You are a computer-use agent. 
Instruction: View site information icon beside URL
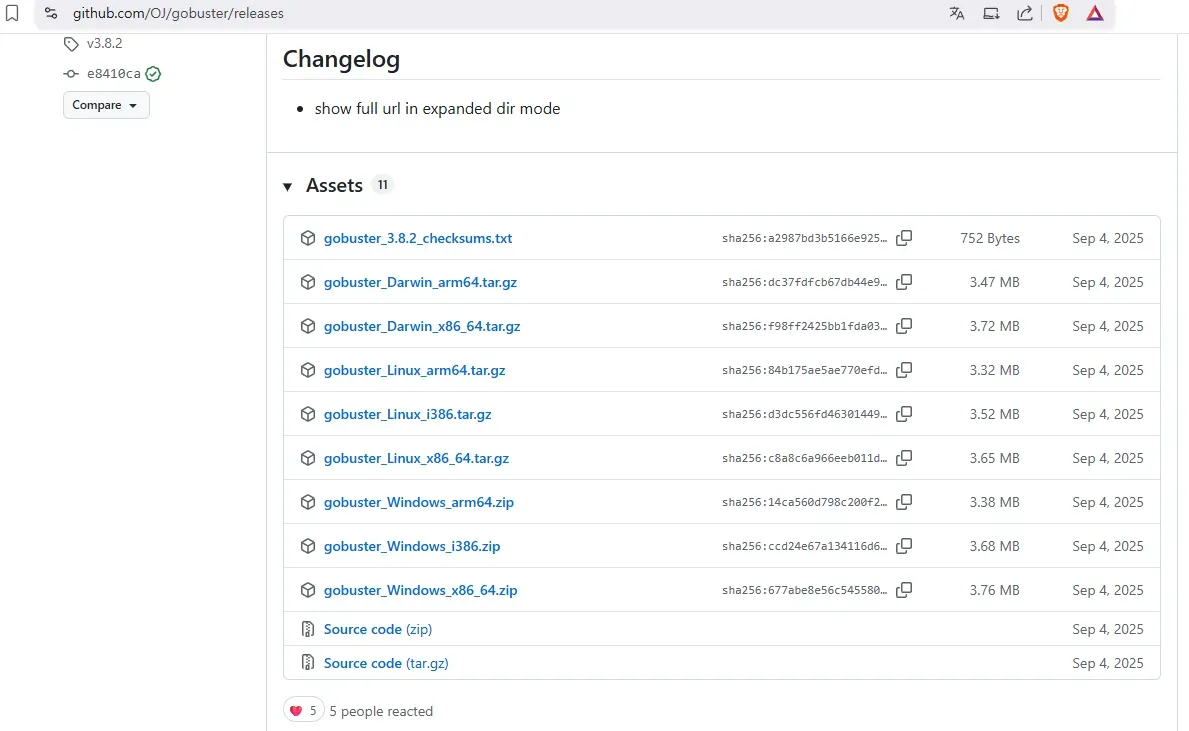pyautogui.click(x=51, y=13)
